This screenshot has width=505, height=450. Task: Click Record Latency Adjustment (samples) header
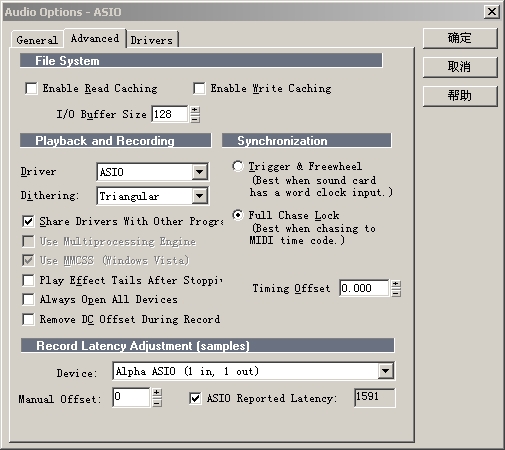207,345
